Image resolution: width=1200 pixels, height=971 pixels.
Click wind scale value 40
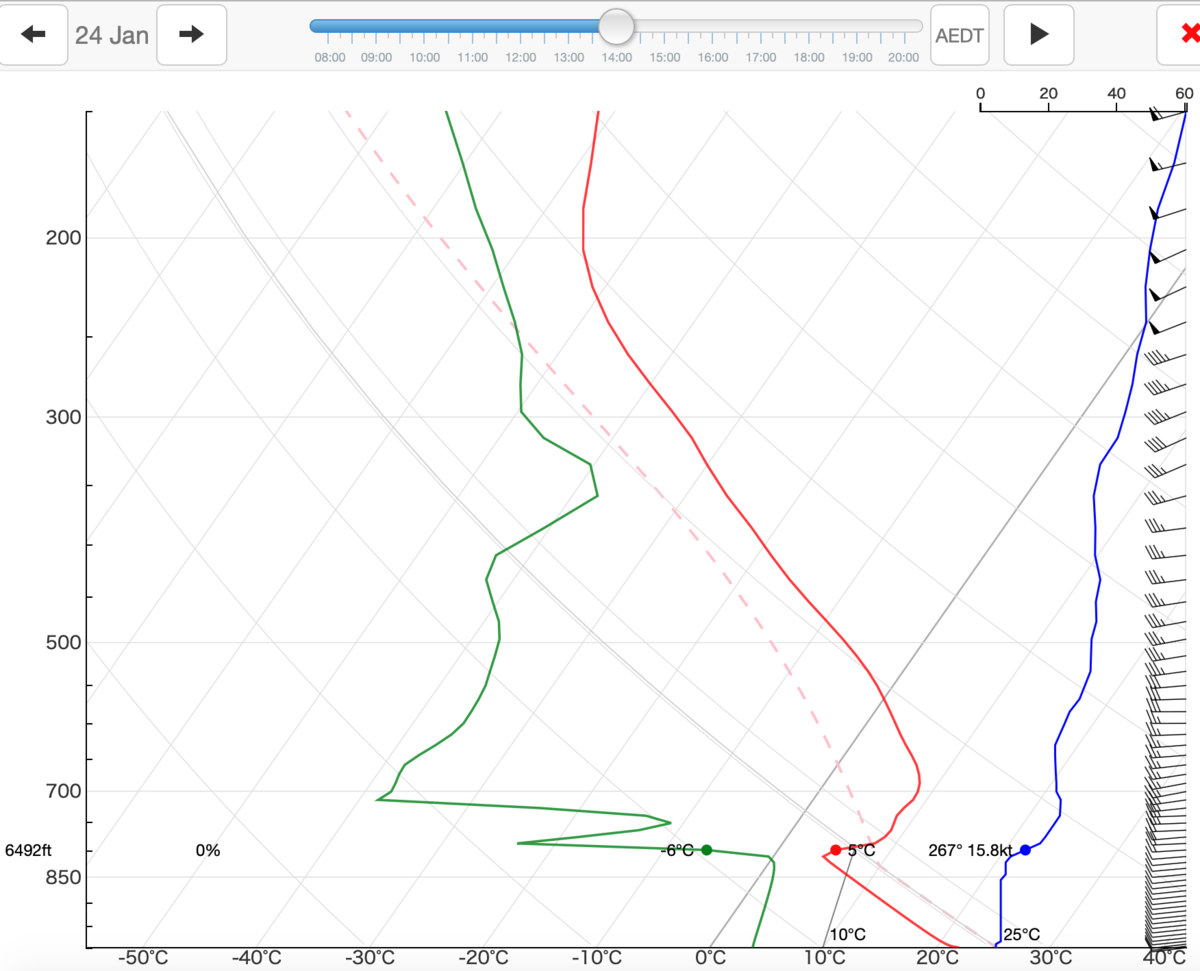coord(1117,93)
